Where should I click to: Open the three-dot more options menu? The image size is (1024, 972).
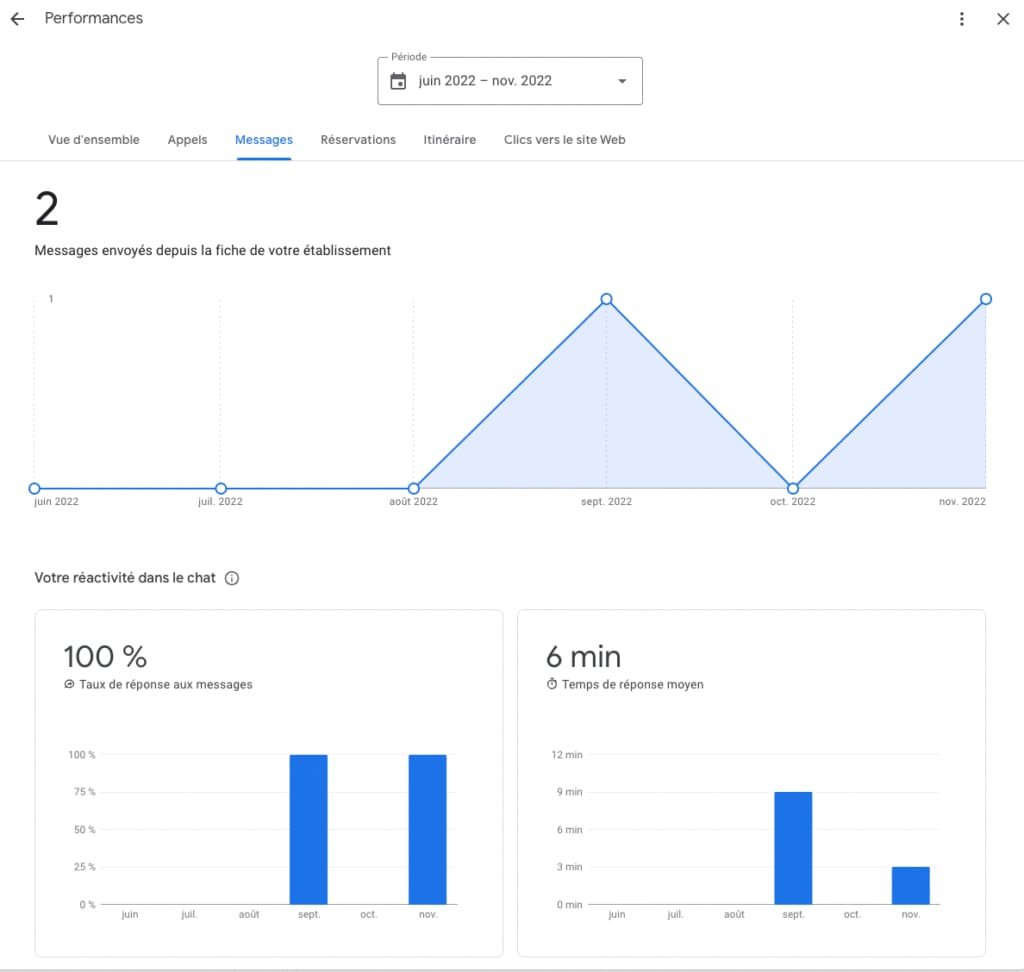coord(961,19)
